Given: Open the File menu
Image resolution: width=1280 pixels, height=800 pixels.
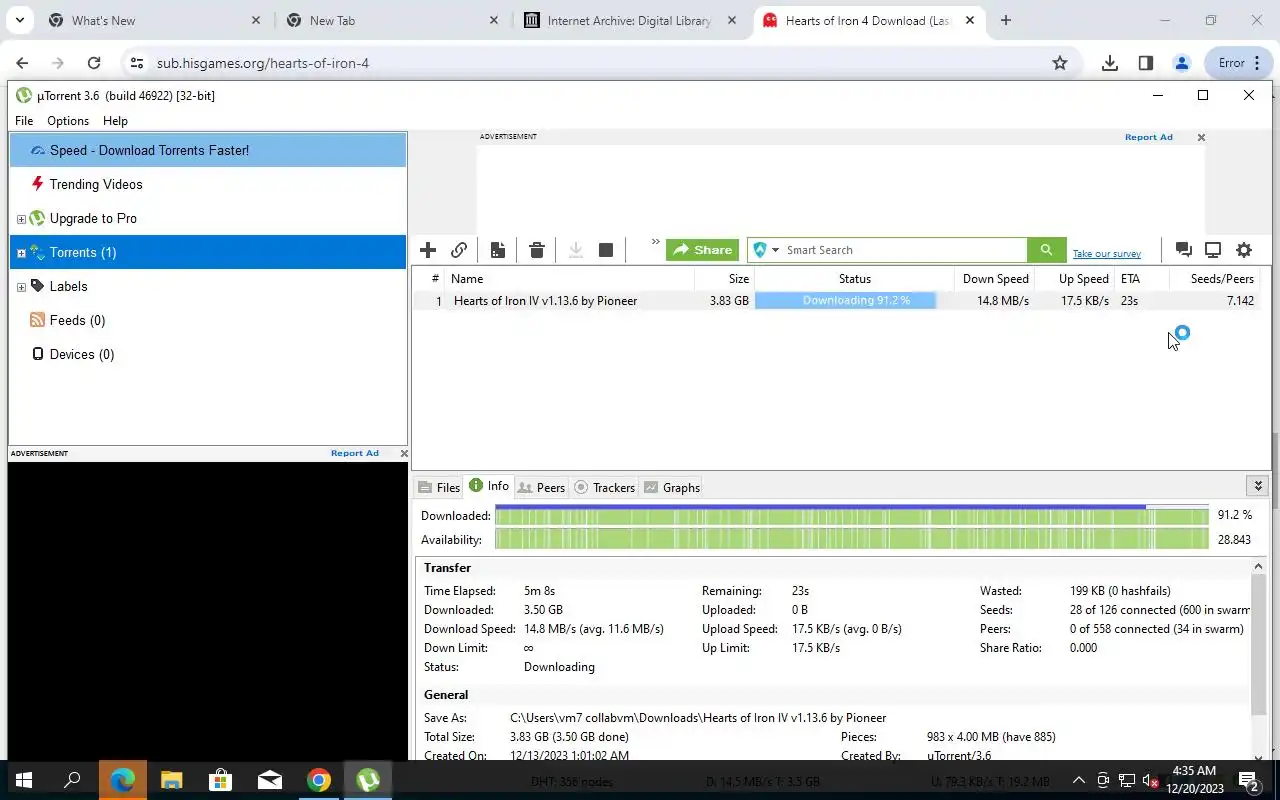Looking at the screenshot, I should (x=24, y=121).
